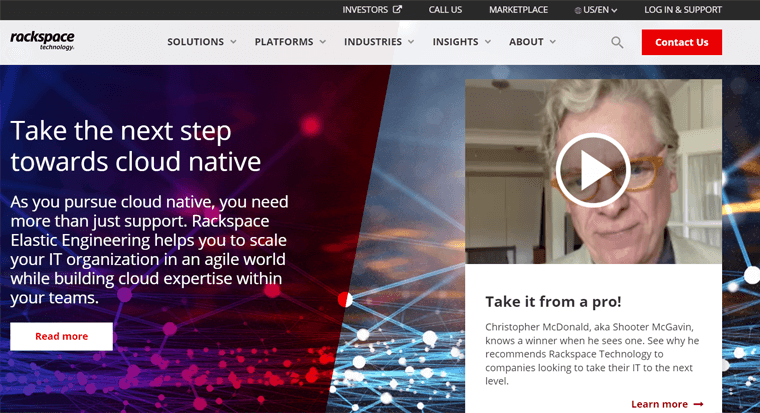Image resolution: width=760 pixels, height=413 pixels.
Task: Open the About menu
Action: [526, 42]
